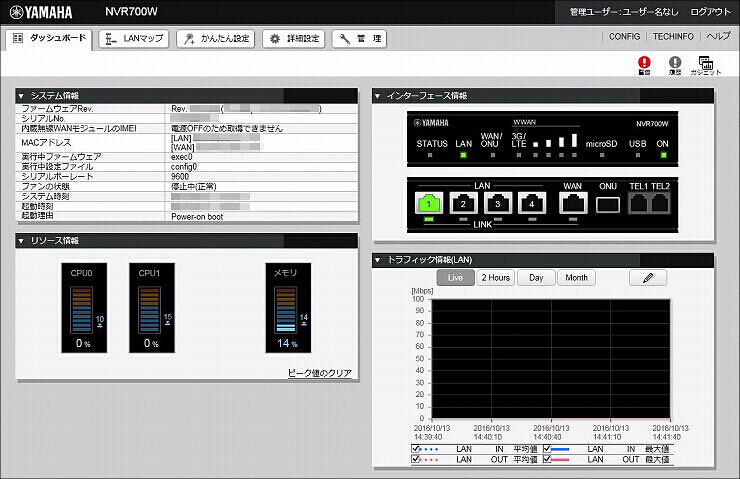Open the history icon

pos(675,65)
